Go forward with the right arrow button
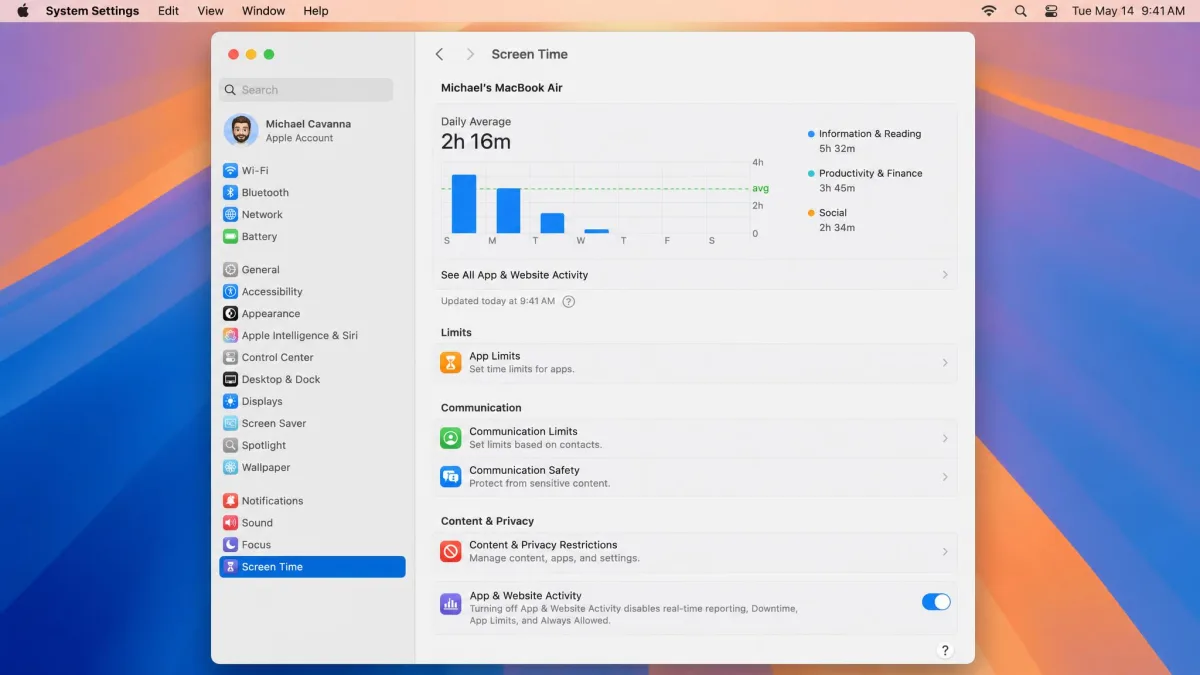The height and width of the screenshot is (675, 1200). (x=470, y=54)
